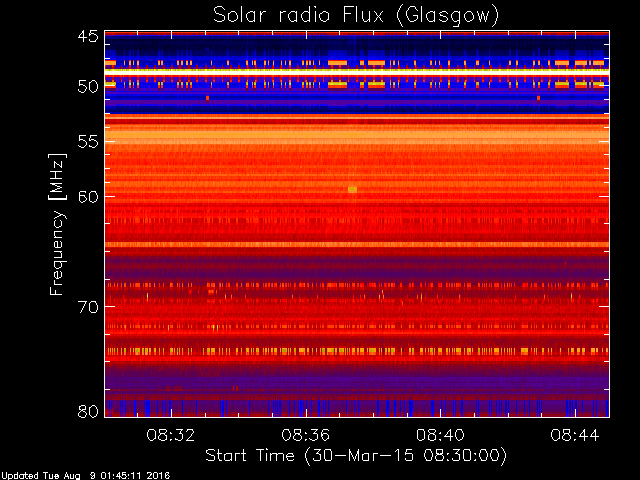Image resolution: width=640 pixels, height=480 pixels.
Task: Click the 'Solar radio Flux (Glasgow)' title
Action: 356,16
